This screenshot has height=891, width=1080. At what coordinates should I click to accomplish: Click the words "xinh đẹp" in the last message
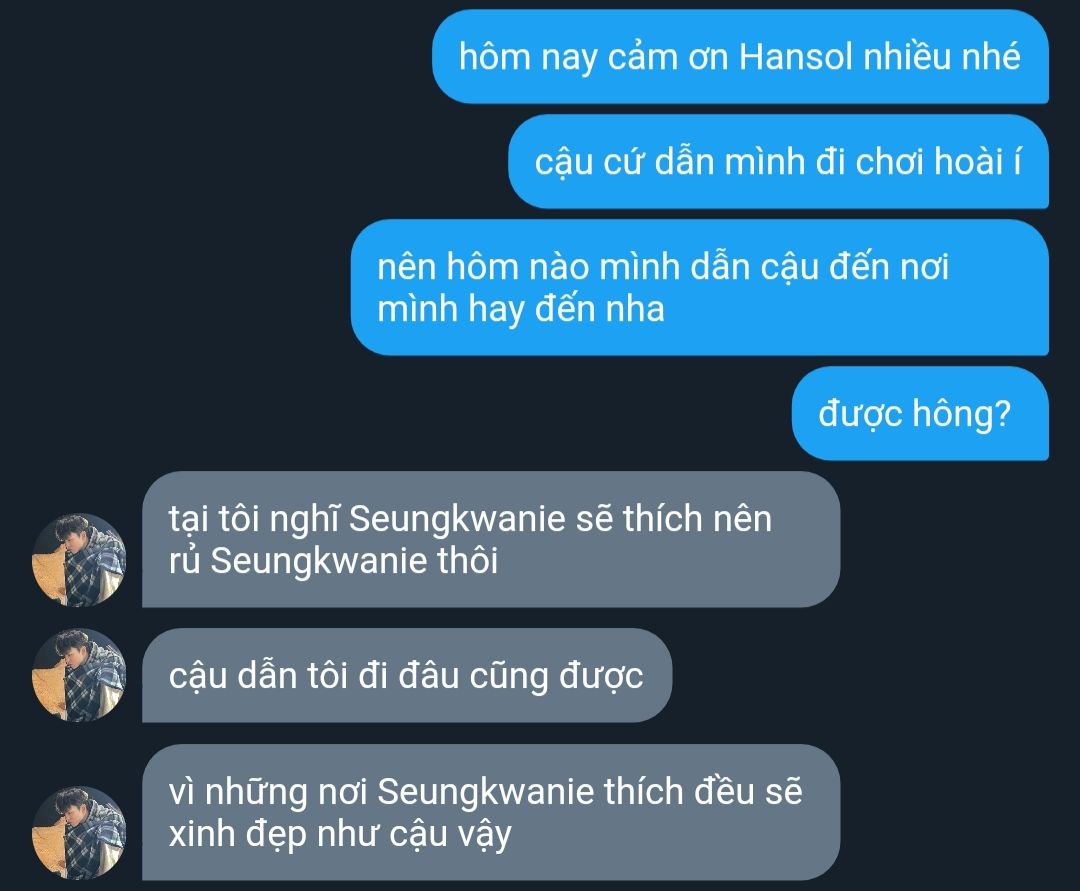238,835
